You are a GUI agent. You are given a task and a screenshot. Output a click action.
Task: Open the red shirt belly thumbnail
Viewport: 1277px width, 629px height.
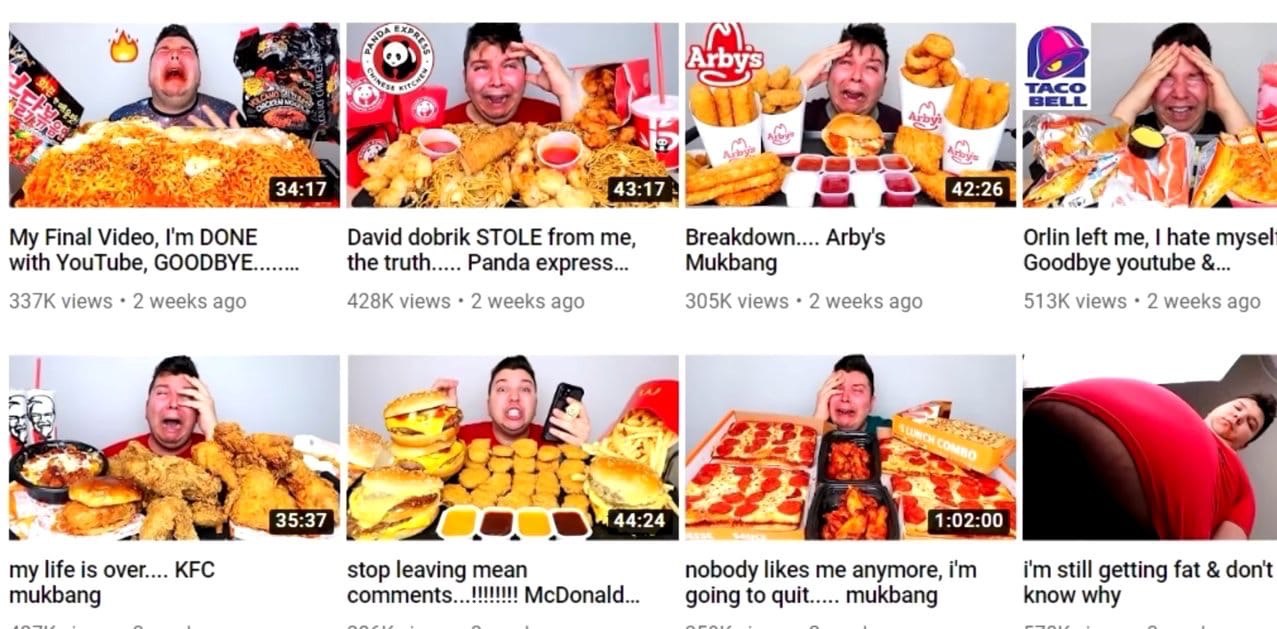coord(1150,447)
